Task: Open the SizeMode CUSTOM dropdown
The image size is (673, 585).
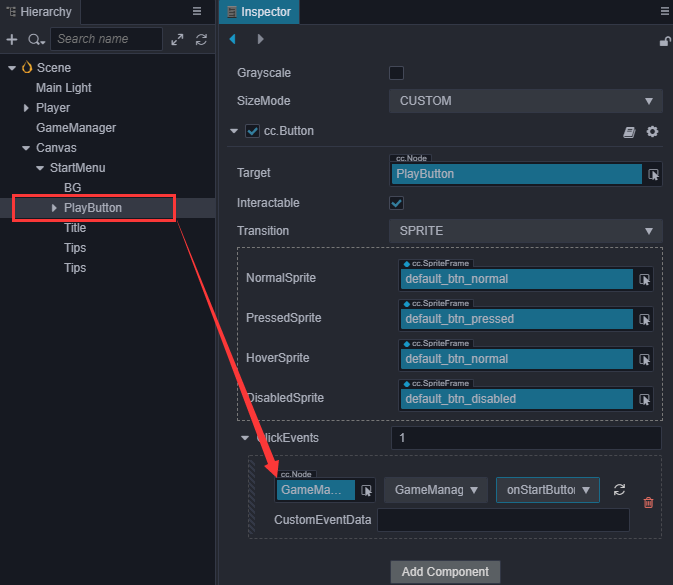Action: pyautogui.click(x=525, y=101)
